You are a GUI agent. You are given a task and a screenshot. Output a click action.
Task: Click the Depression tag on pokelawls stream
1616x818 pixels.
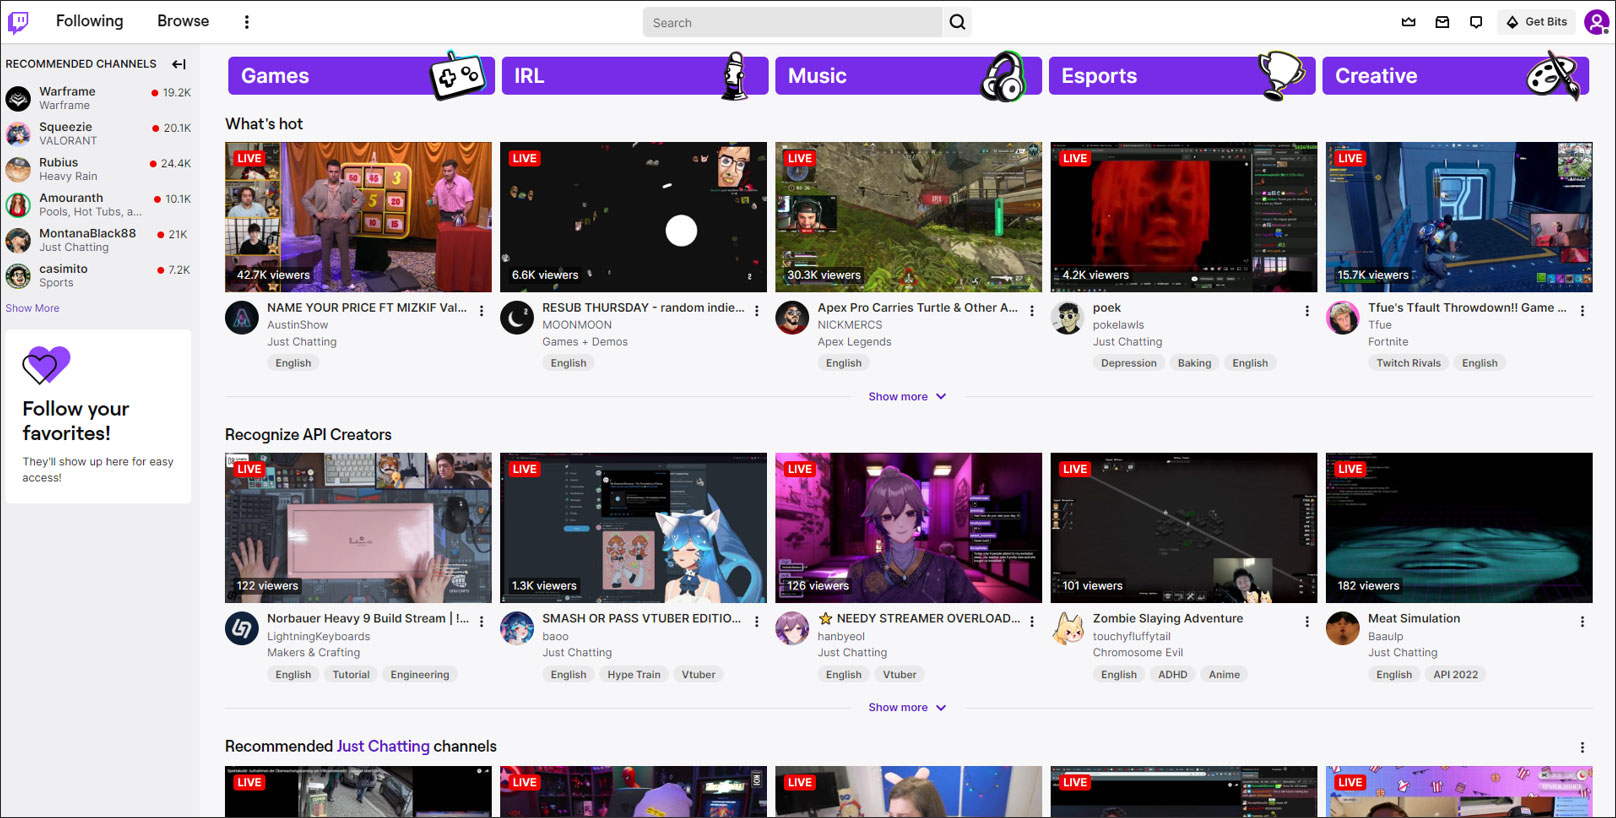[x=1129, y=363]
